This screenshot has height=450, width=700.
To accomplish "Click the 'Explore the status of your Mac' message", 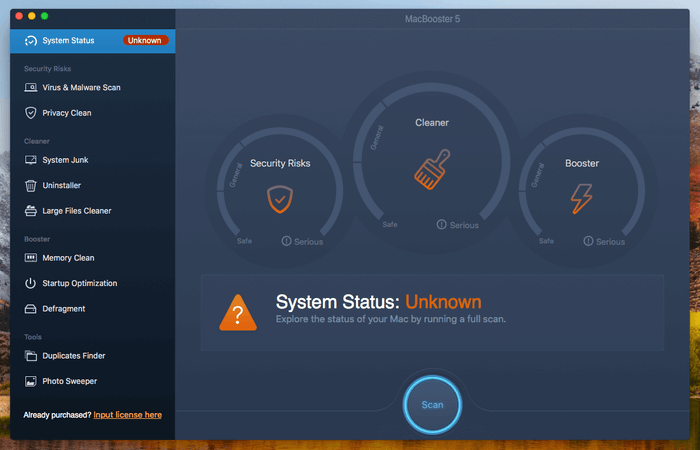I will tap(391, 320).
